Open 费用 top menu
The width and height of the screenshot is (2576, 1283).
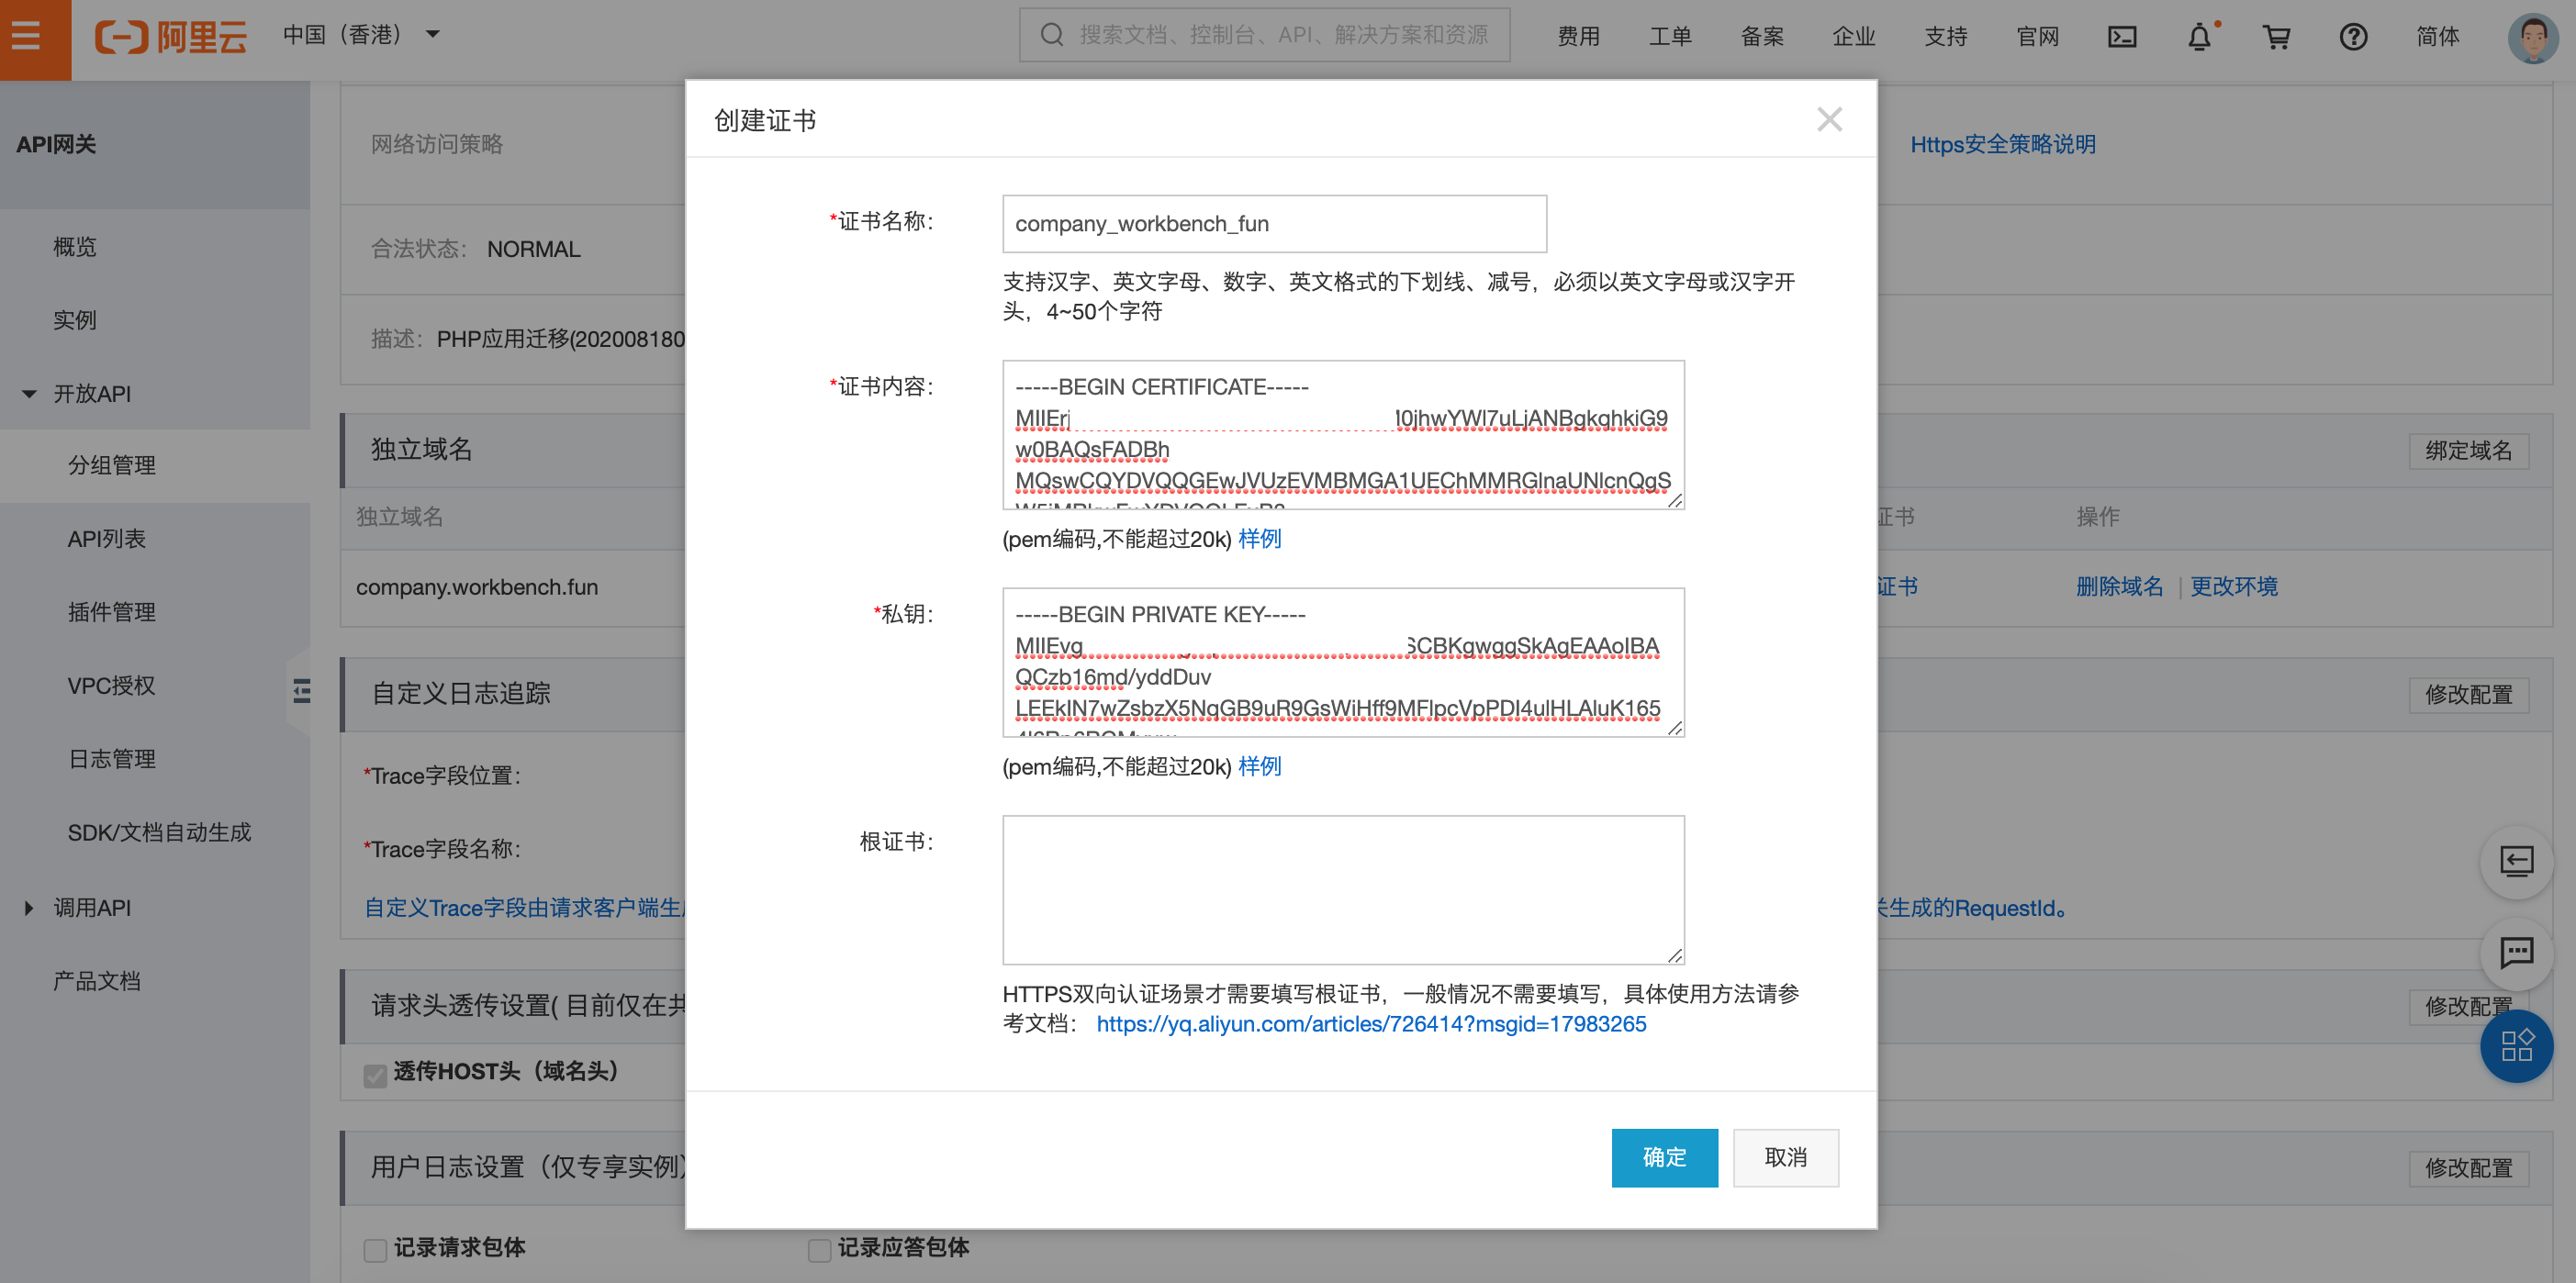(x=1578, y=37)
